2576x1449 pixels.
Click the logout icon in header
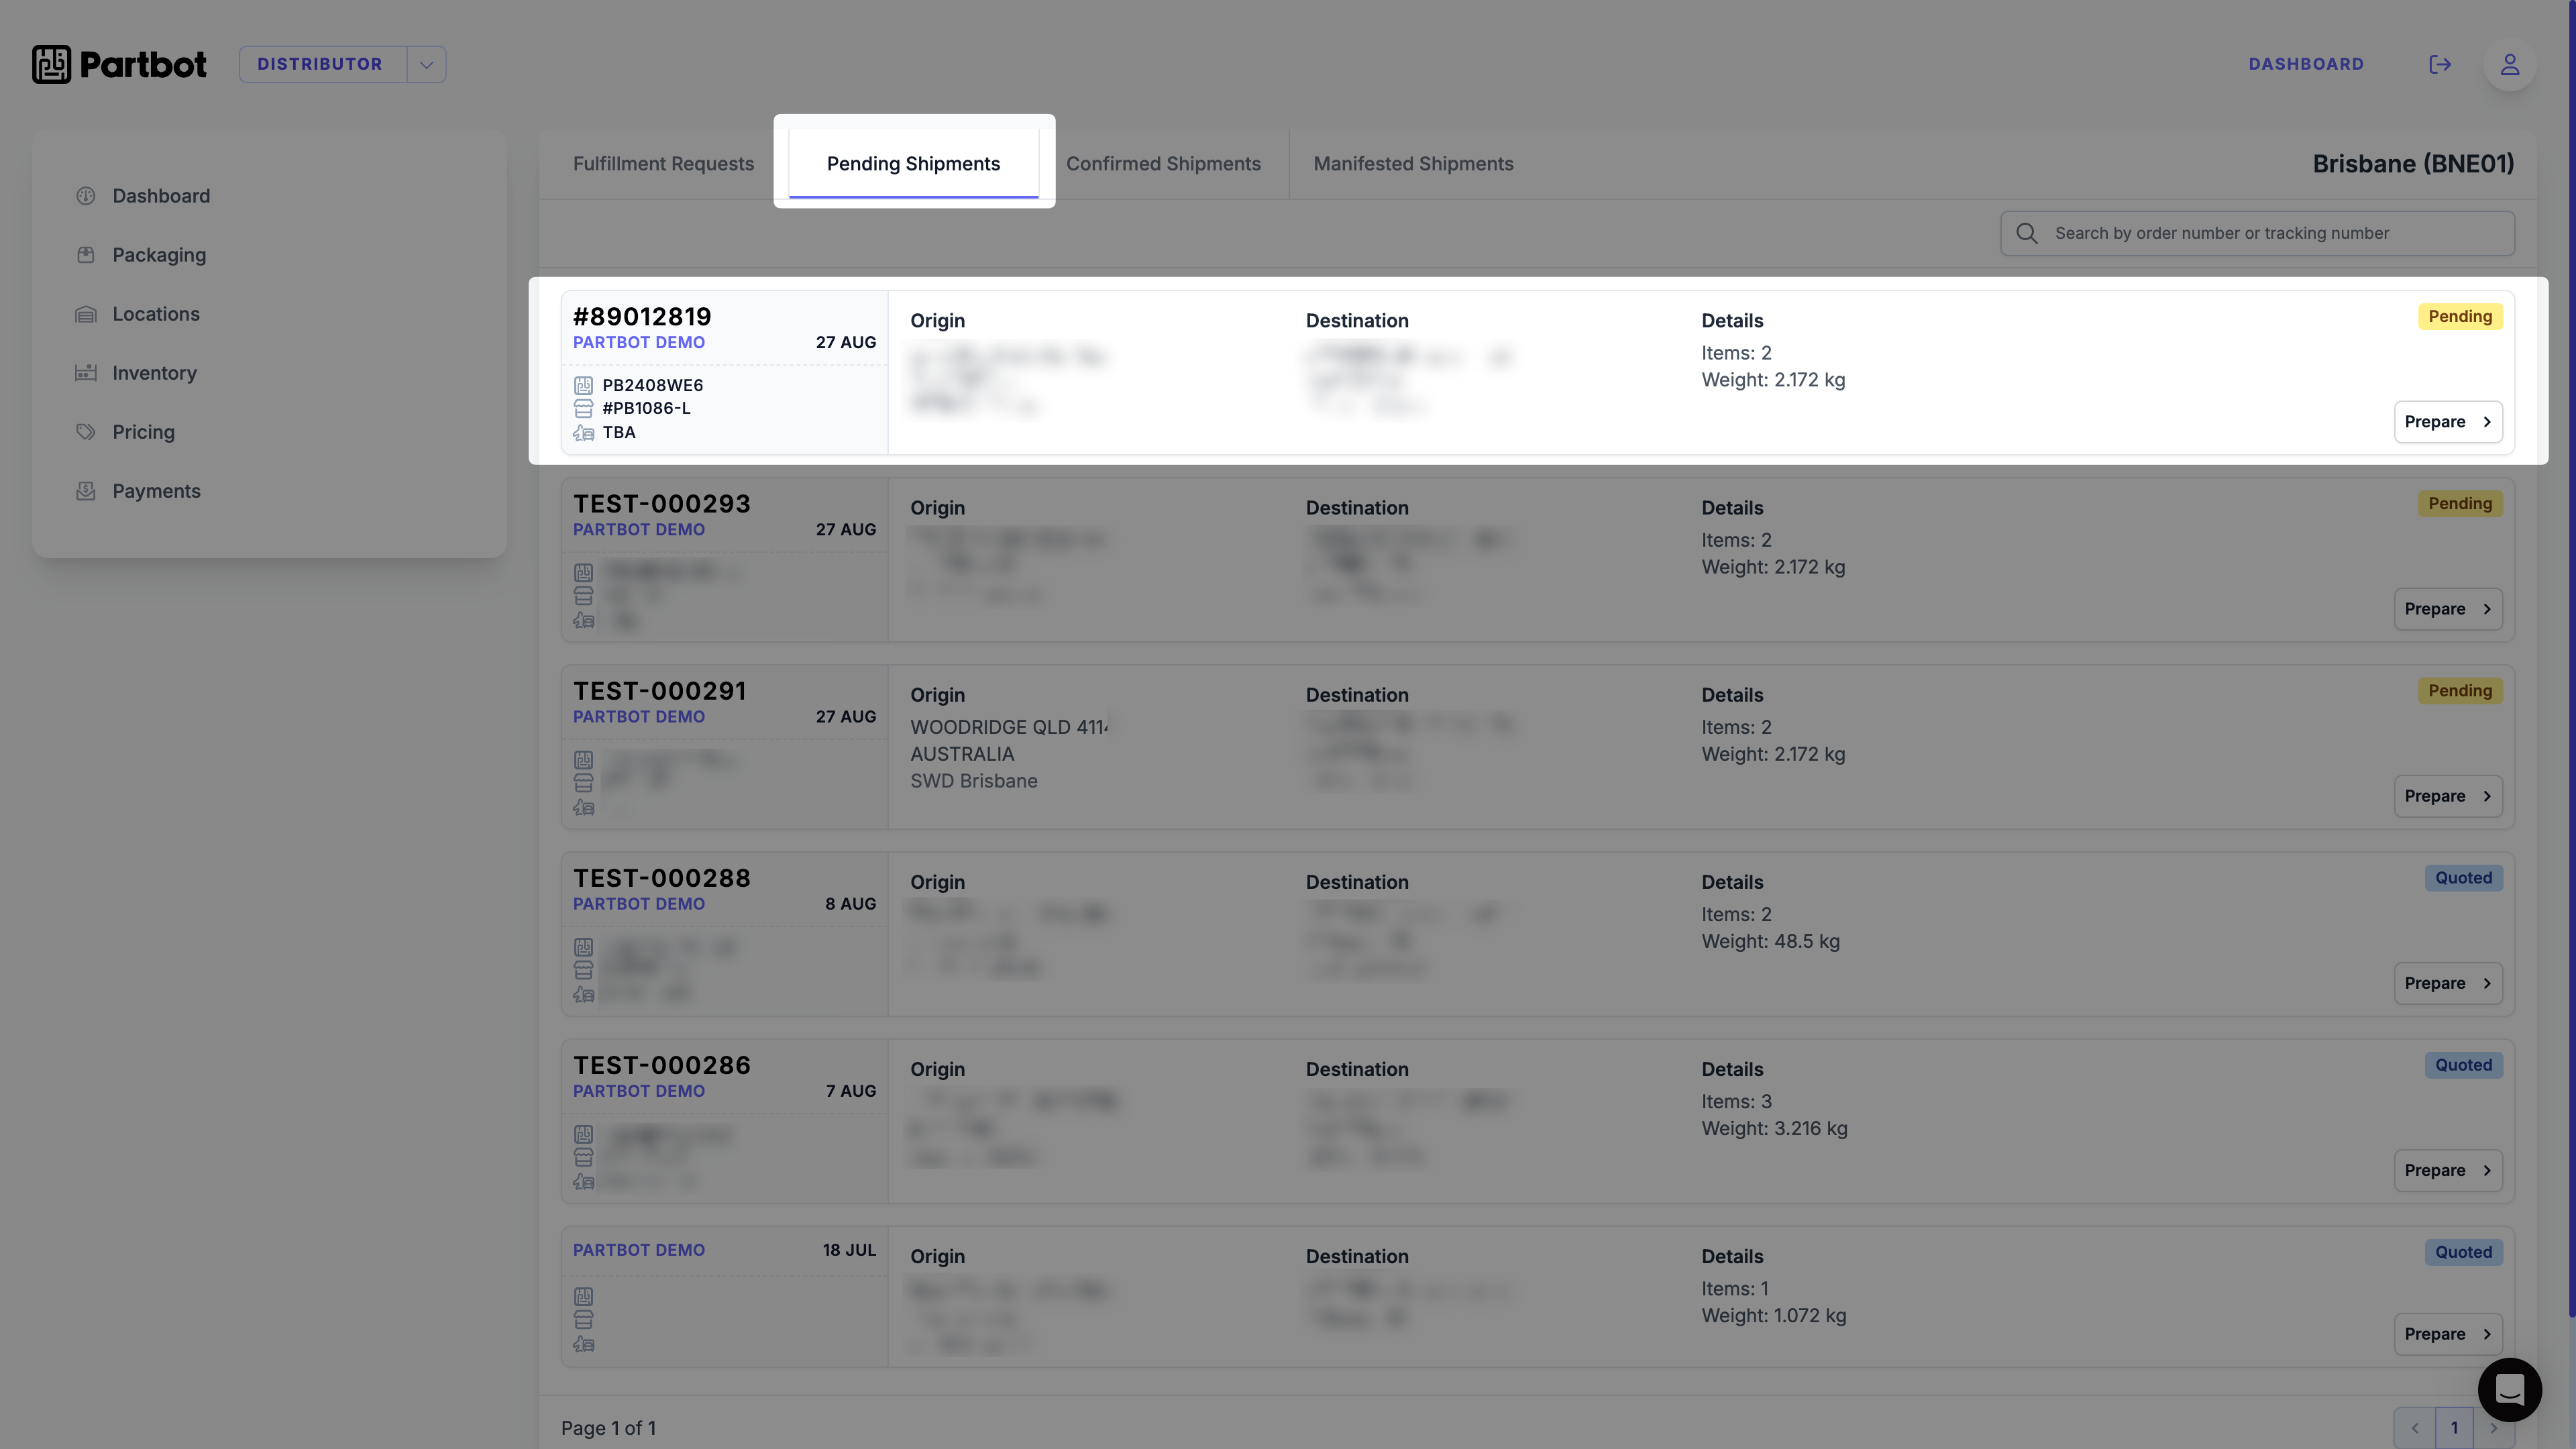[x=2440, y=64]
